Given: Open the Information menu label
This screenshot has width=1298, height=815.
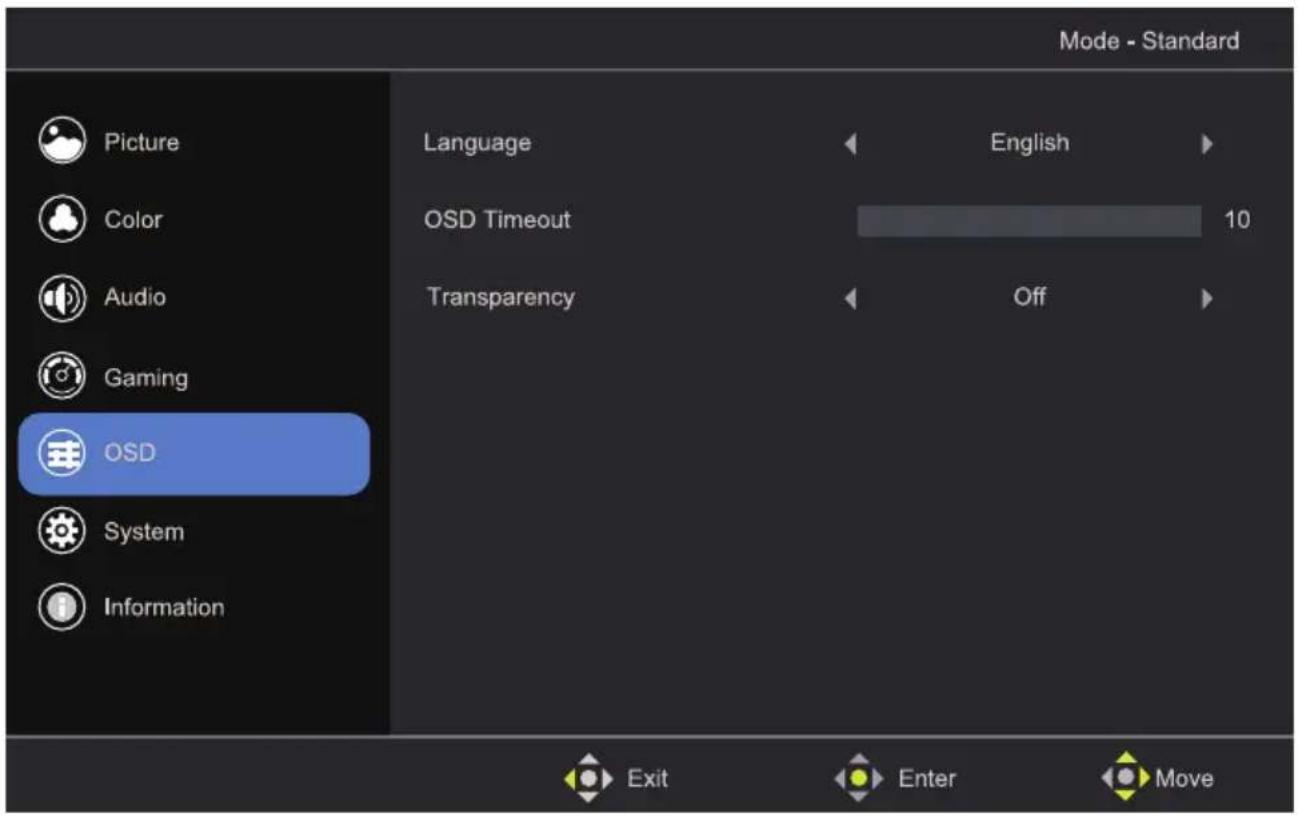Looking at the screenshot, I should tap(164, 607).
